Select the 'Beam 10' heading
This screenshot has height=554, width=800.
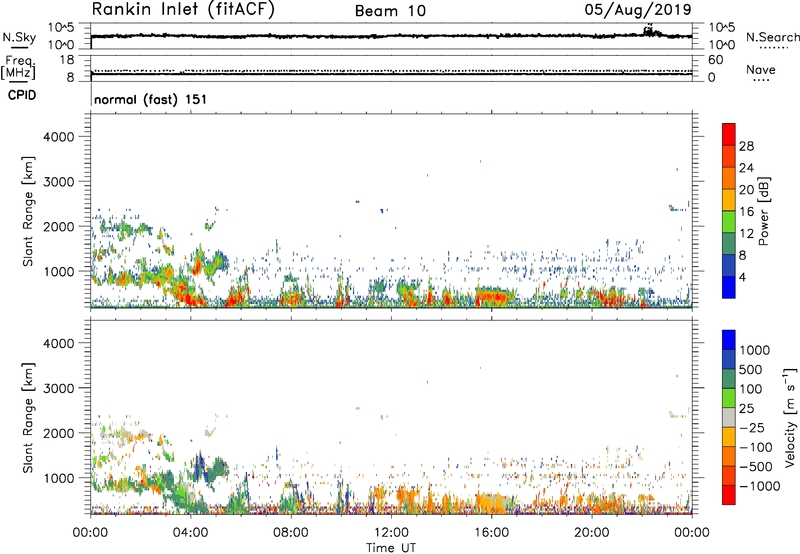tap(390, 11)
